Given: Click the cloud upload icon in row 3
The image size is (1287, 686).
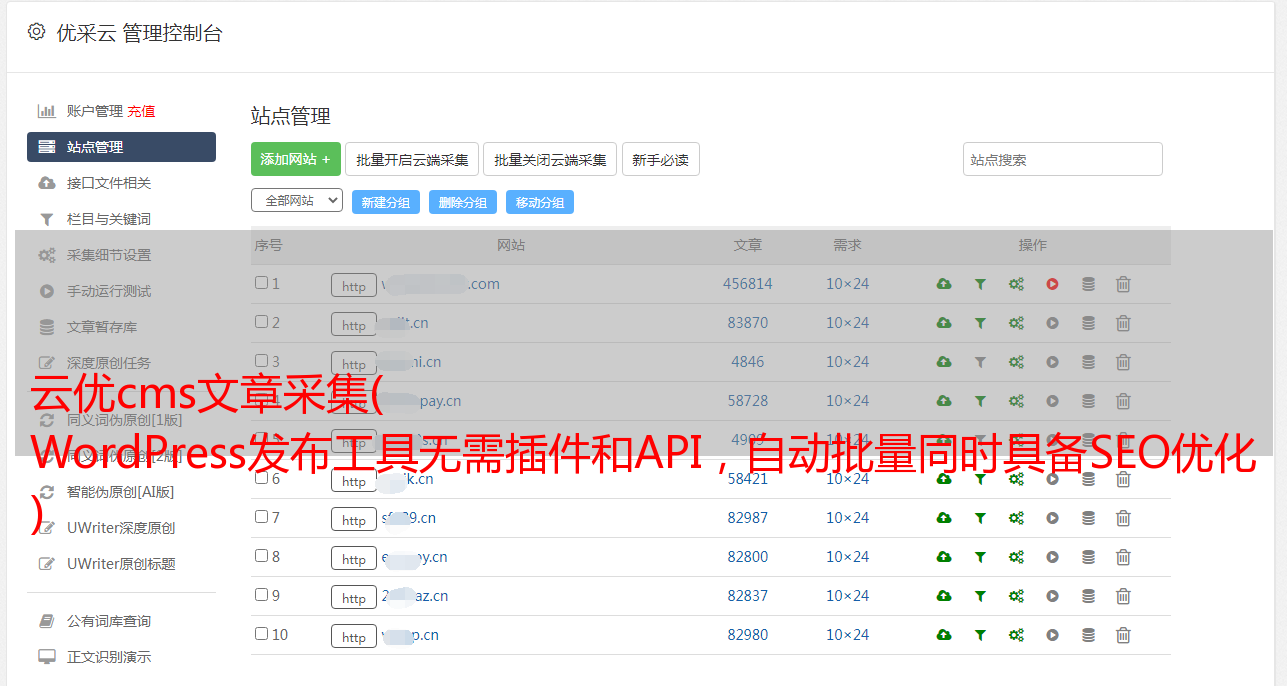Looking at the screenshot, I should coord(944,362).
